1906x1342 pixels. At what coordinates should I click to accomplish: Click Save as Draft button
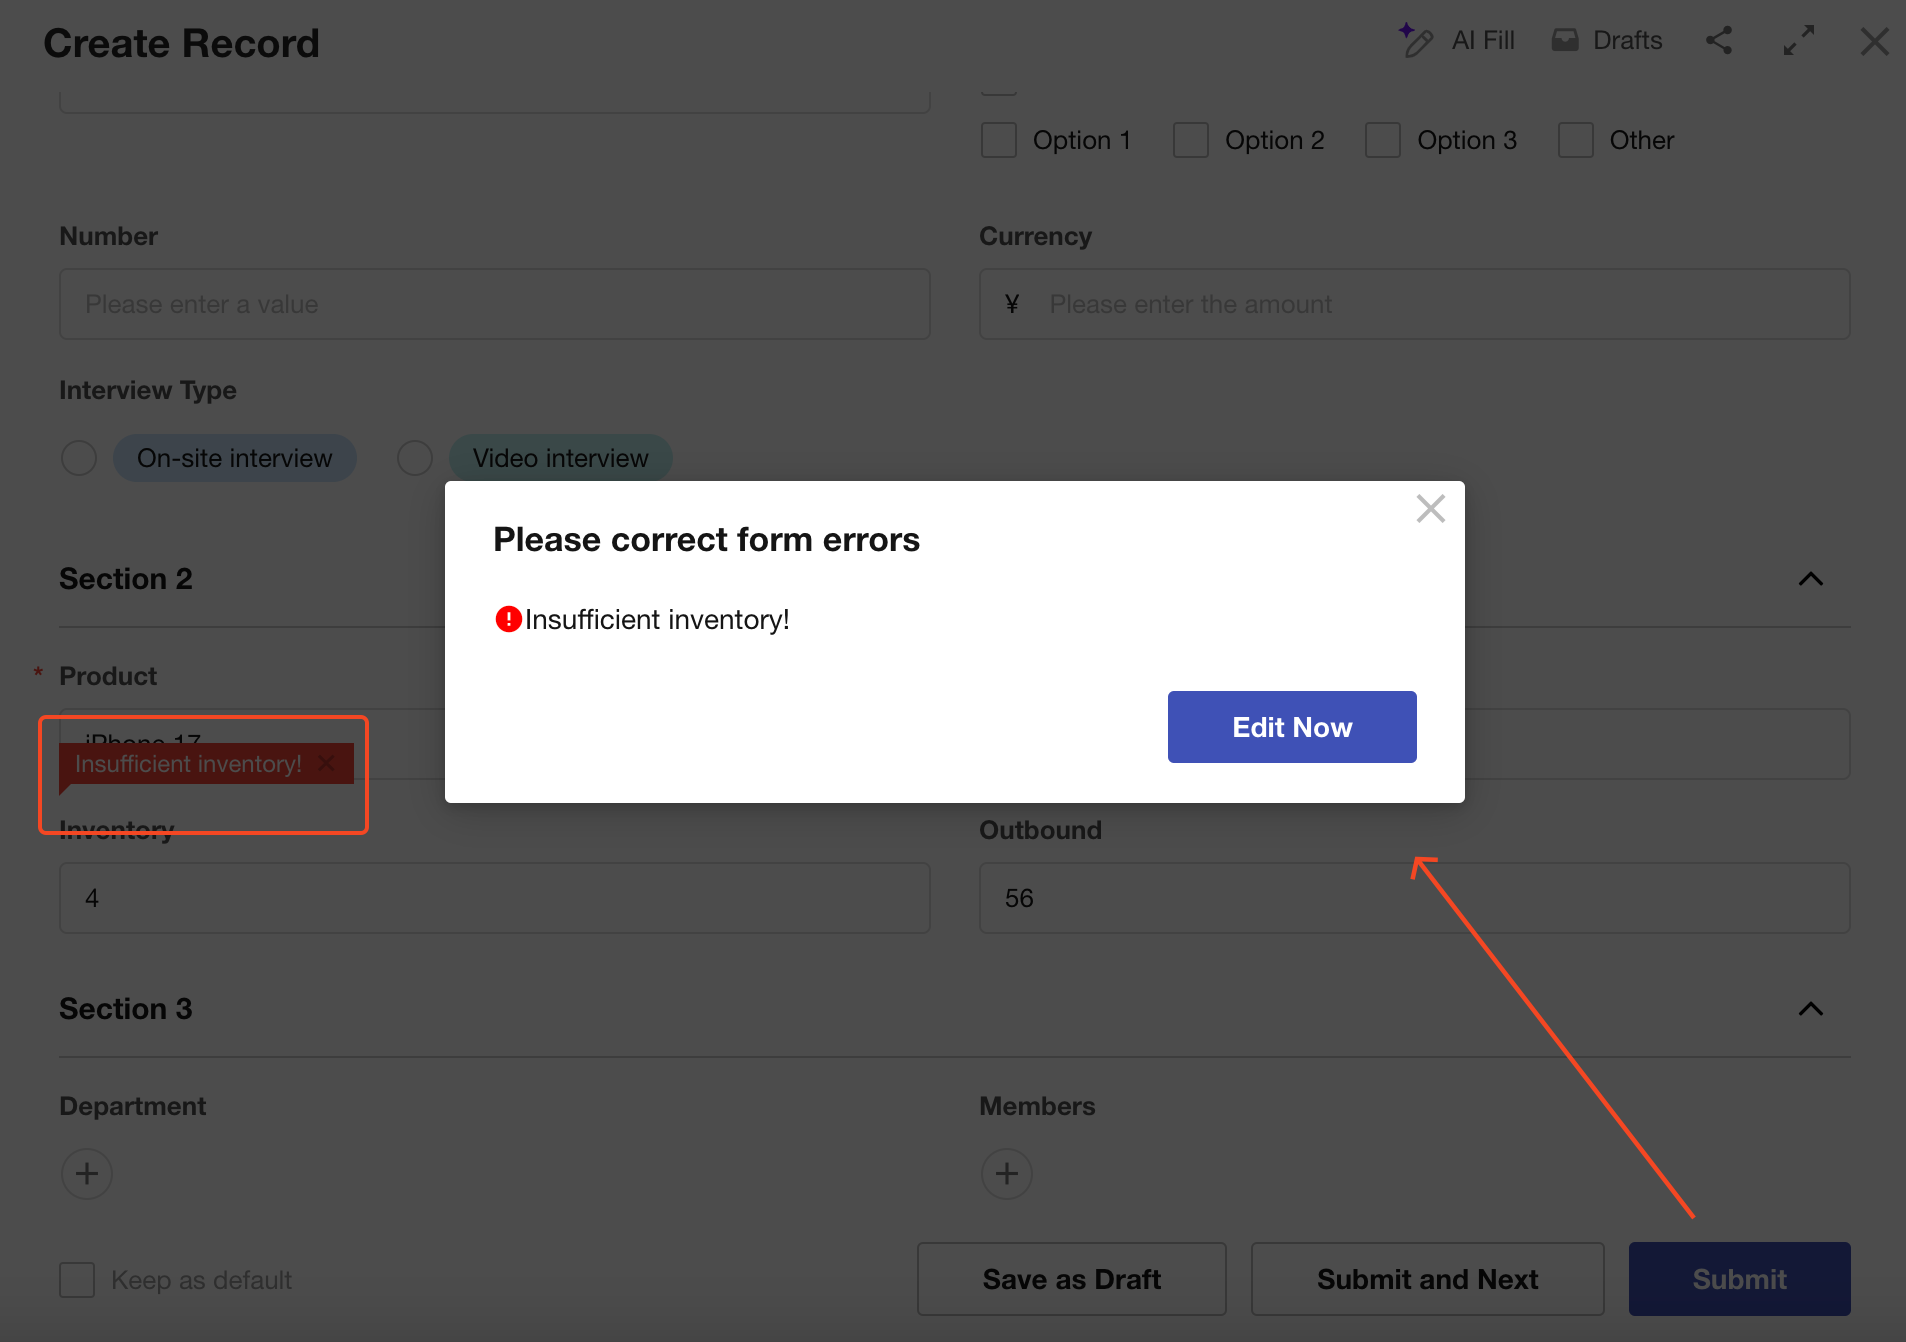pos(1071,1279)
